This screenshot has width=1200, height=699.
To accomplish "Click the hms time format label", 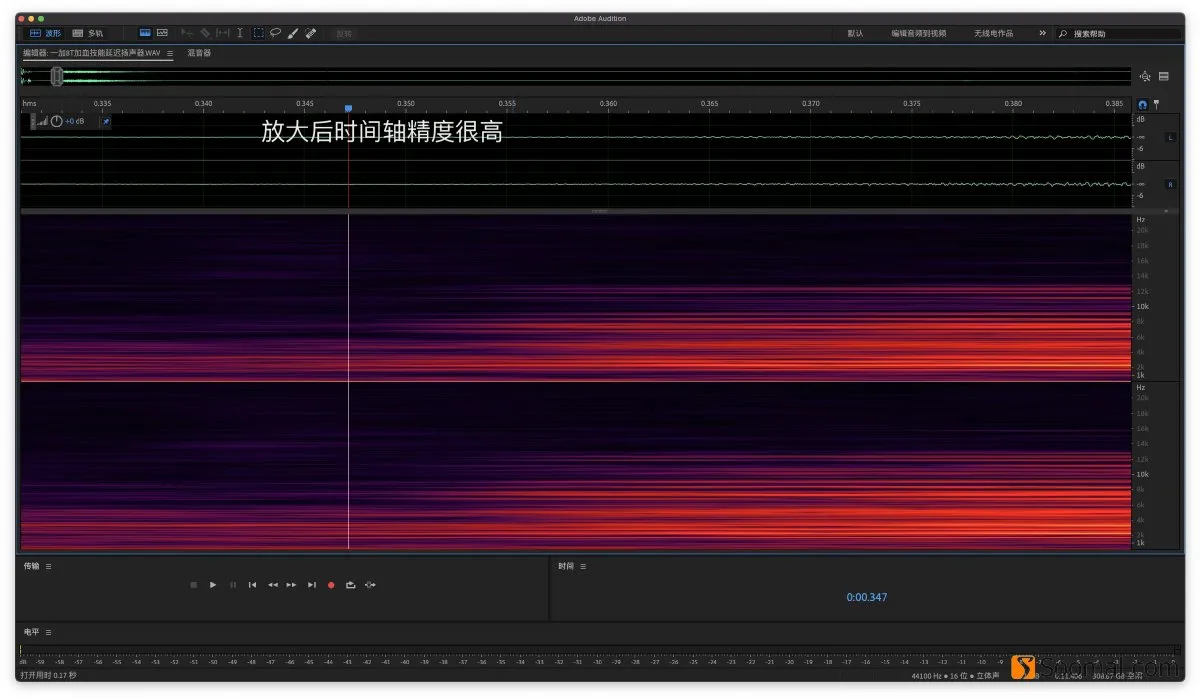I will [29, 103].
